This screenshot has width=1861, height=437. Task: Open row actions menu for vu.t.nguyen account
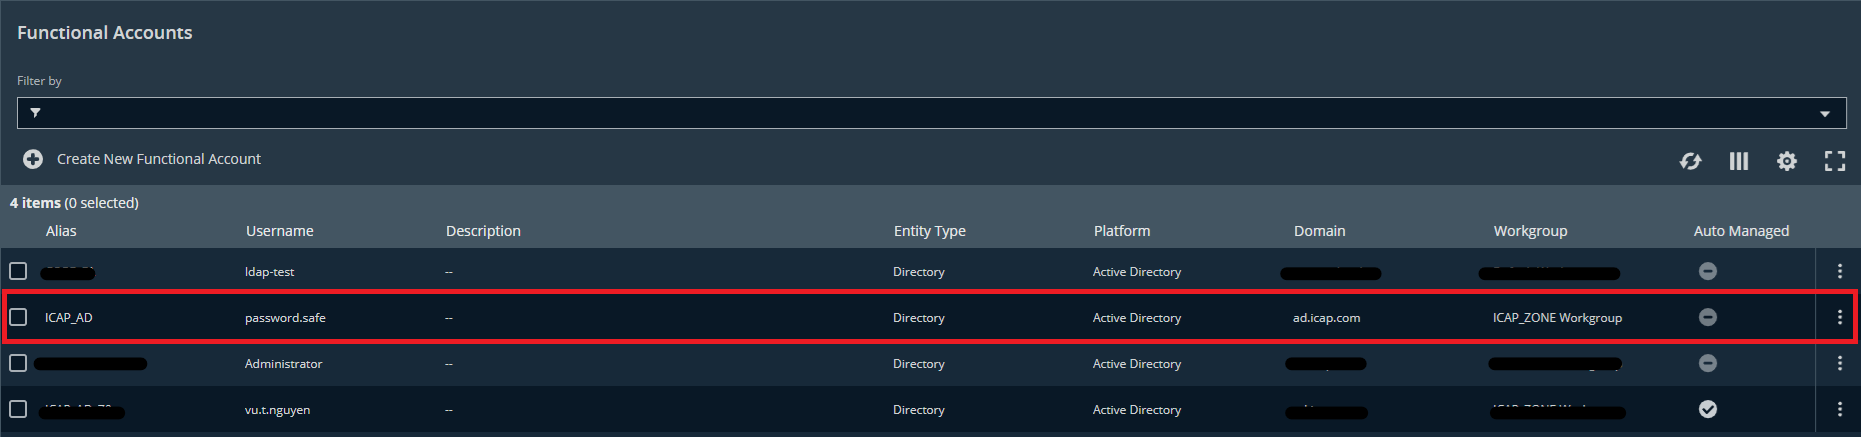[1839, 409]
